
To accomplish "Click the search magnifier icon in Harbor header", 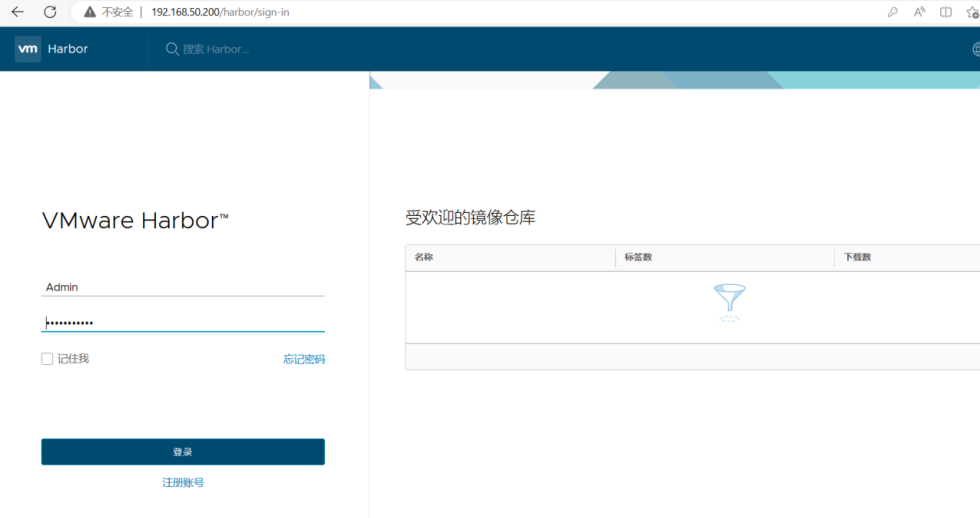I will pos(172,49).
